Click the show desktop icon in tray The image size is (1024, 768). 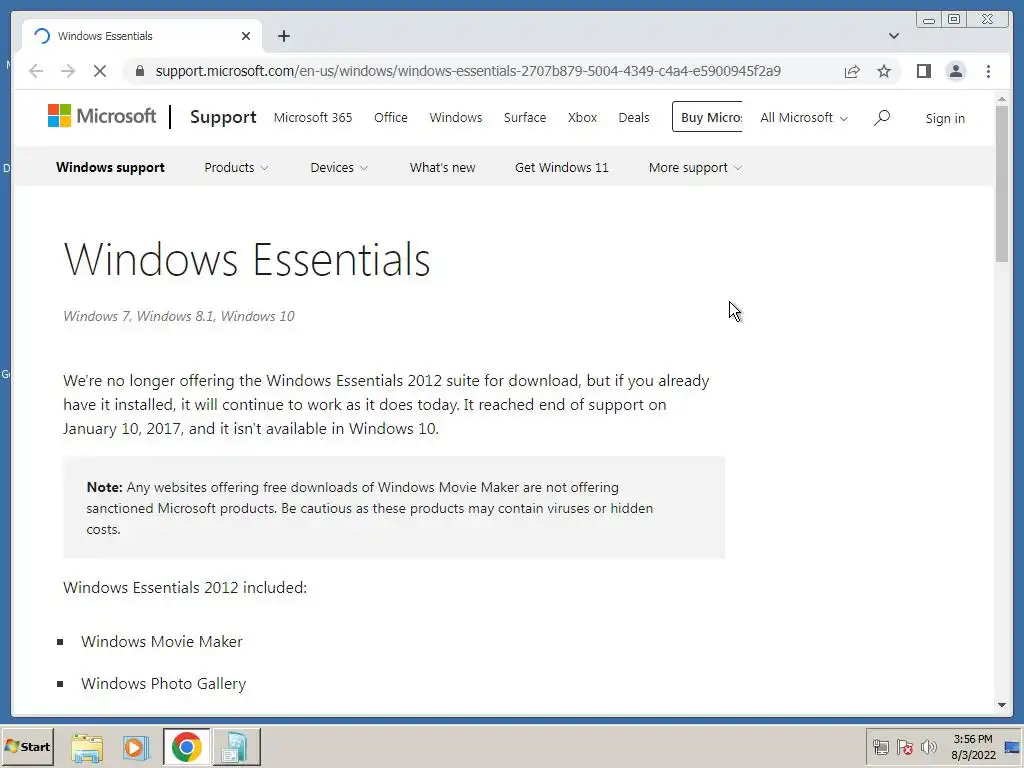pyautogui.click(x=1013, y=747)
